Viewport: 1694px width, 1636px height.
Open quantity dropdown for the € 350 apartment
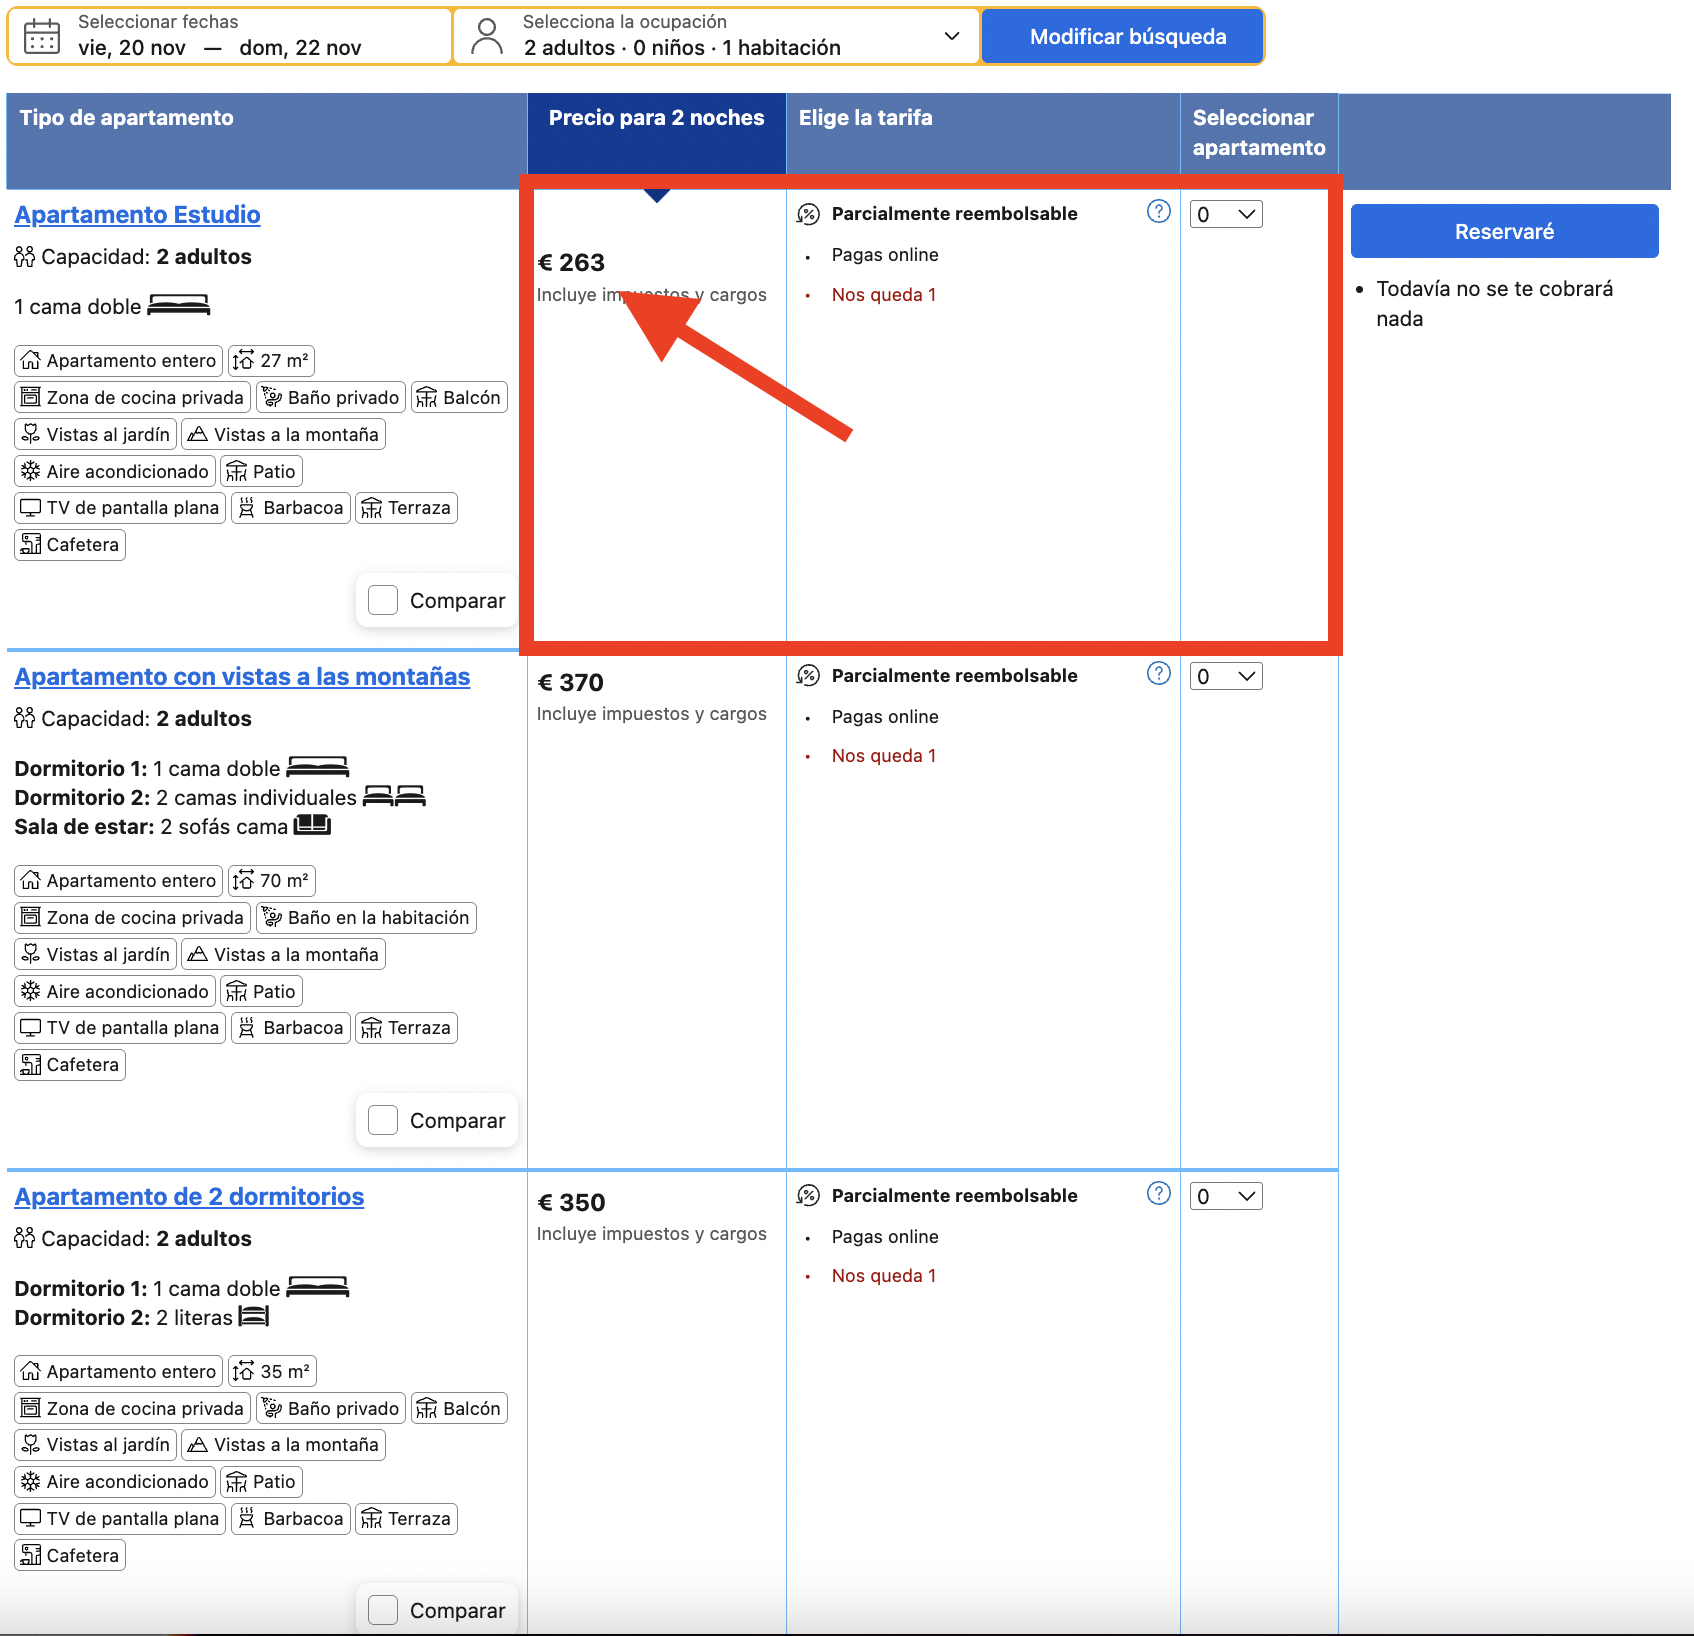pyautogui.click(x=1226, y=1196)
